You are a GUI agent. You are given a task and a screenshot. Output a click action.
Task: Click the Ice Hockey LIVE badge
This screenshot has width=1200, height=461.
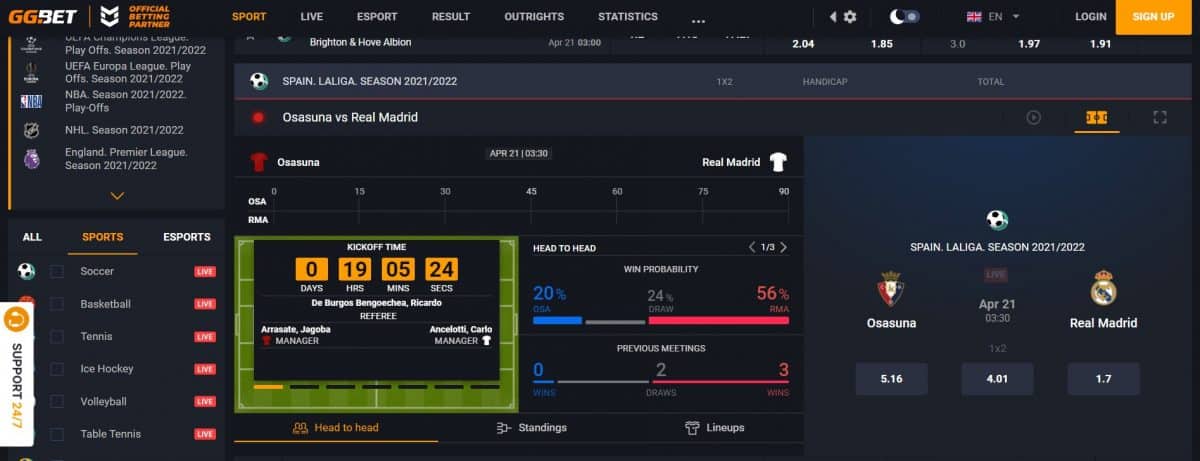pos(205,369)
